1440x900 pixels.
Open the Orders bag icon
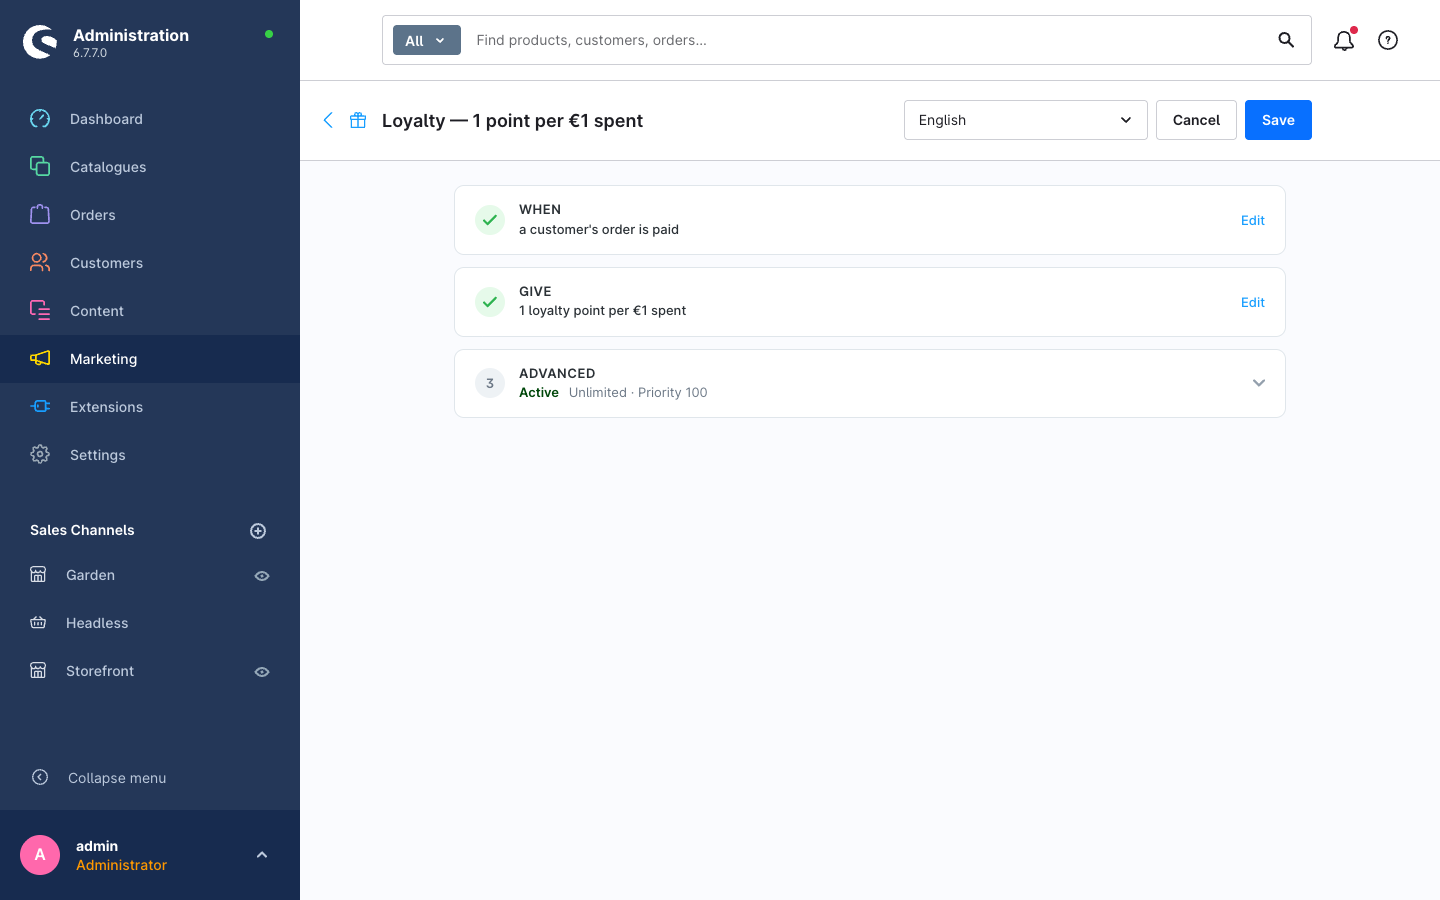pyautogui.click(x=40, y=215)
